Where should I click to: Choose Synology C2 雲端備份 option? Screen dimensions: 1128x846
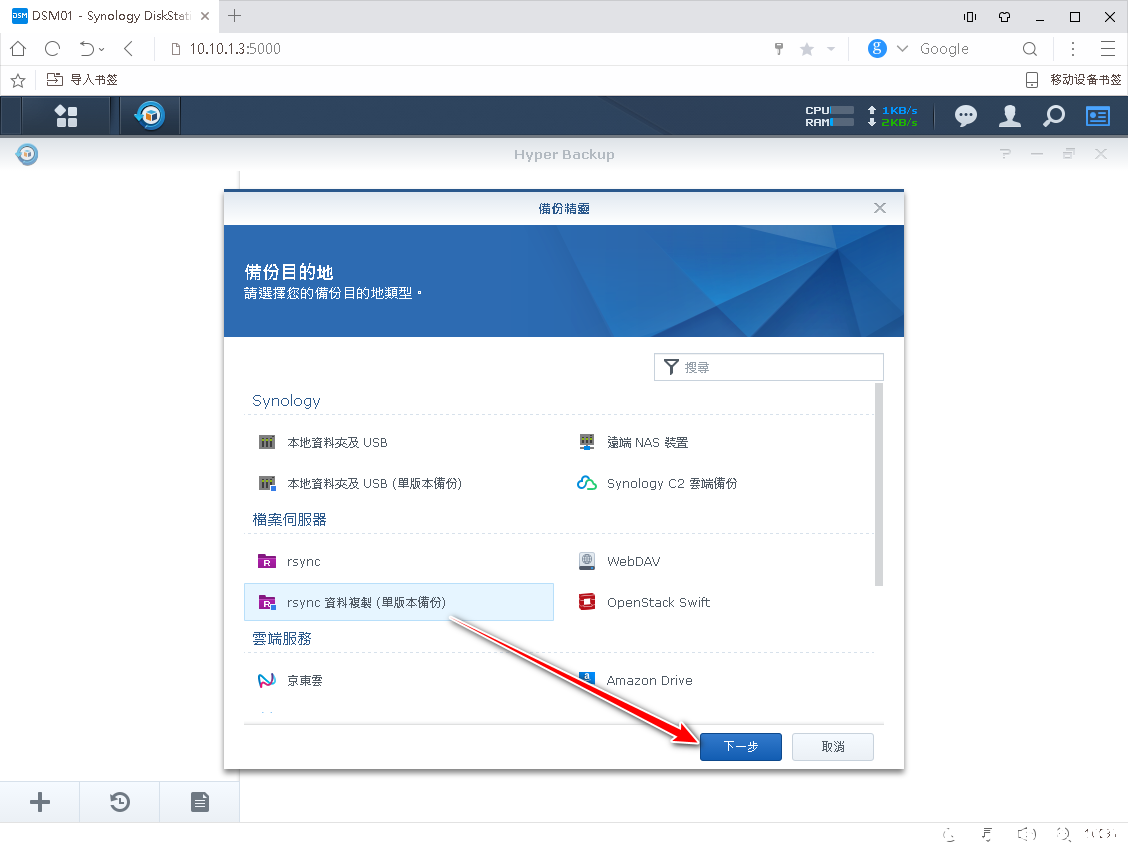pyautogui.click(x=671, y=483)
